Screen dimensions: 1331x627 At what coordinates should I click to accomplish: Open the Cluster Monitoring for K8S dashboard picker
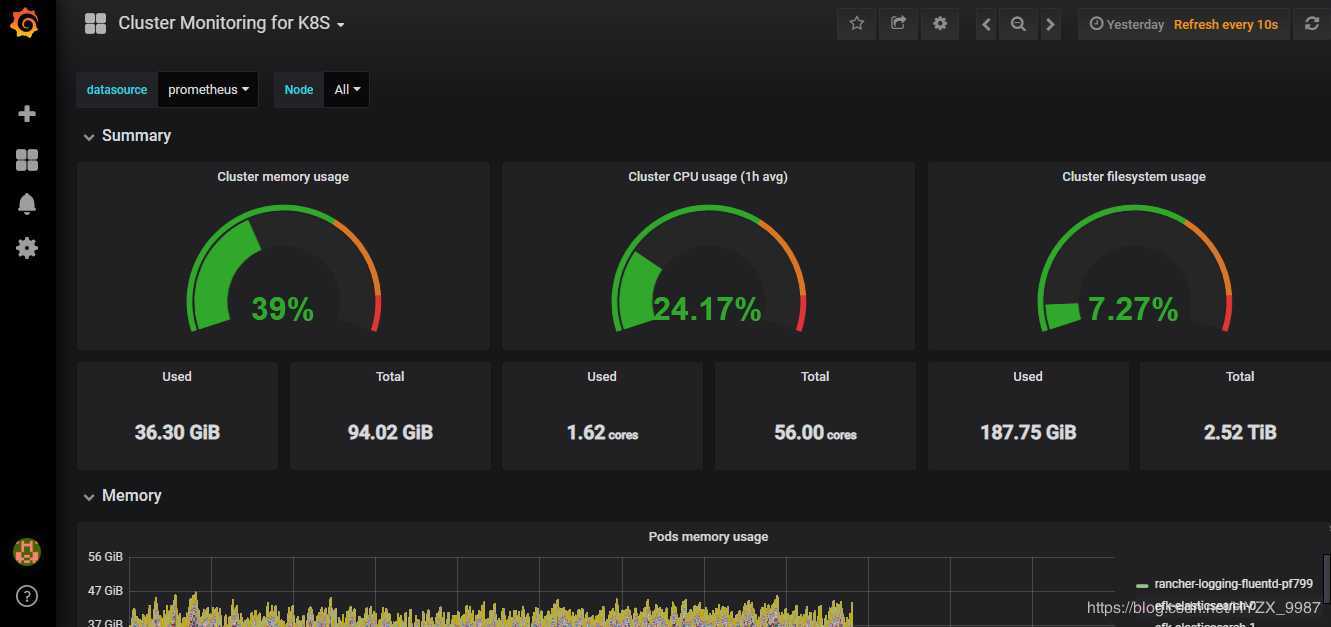[x=231, y=23]
